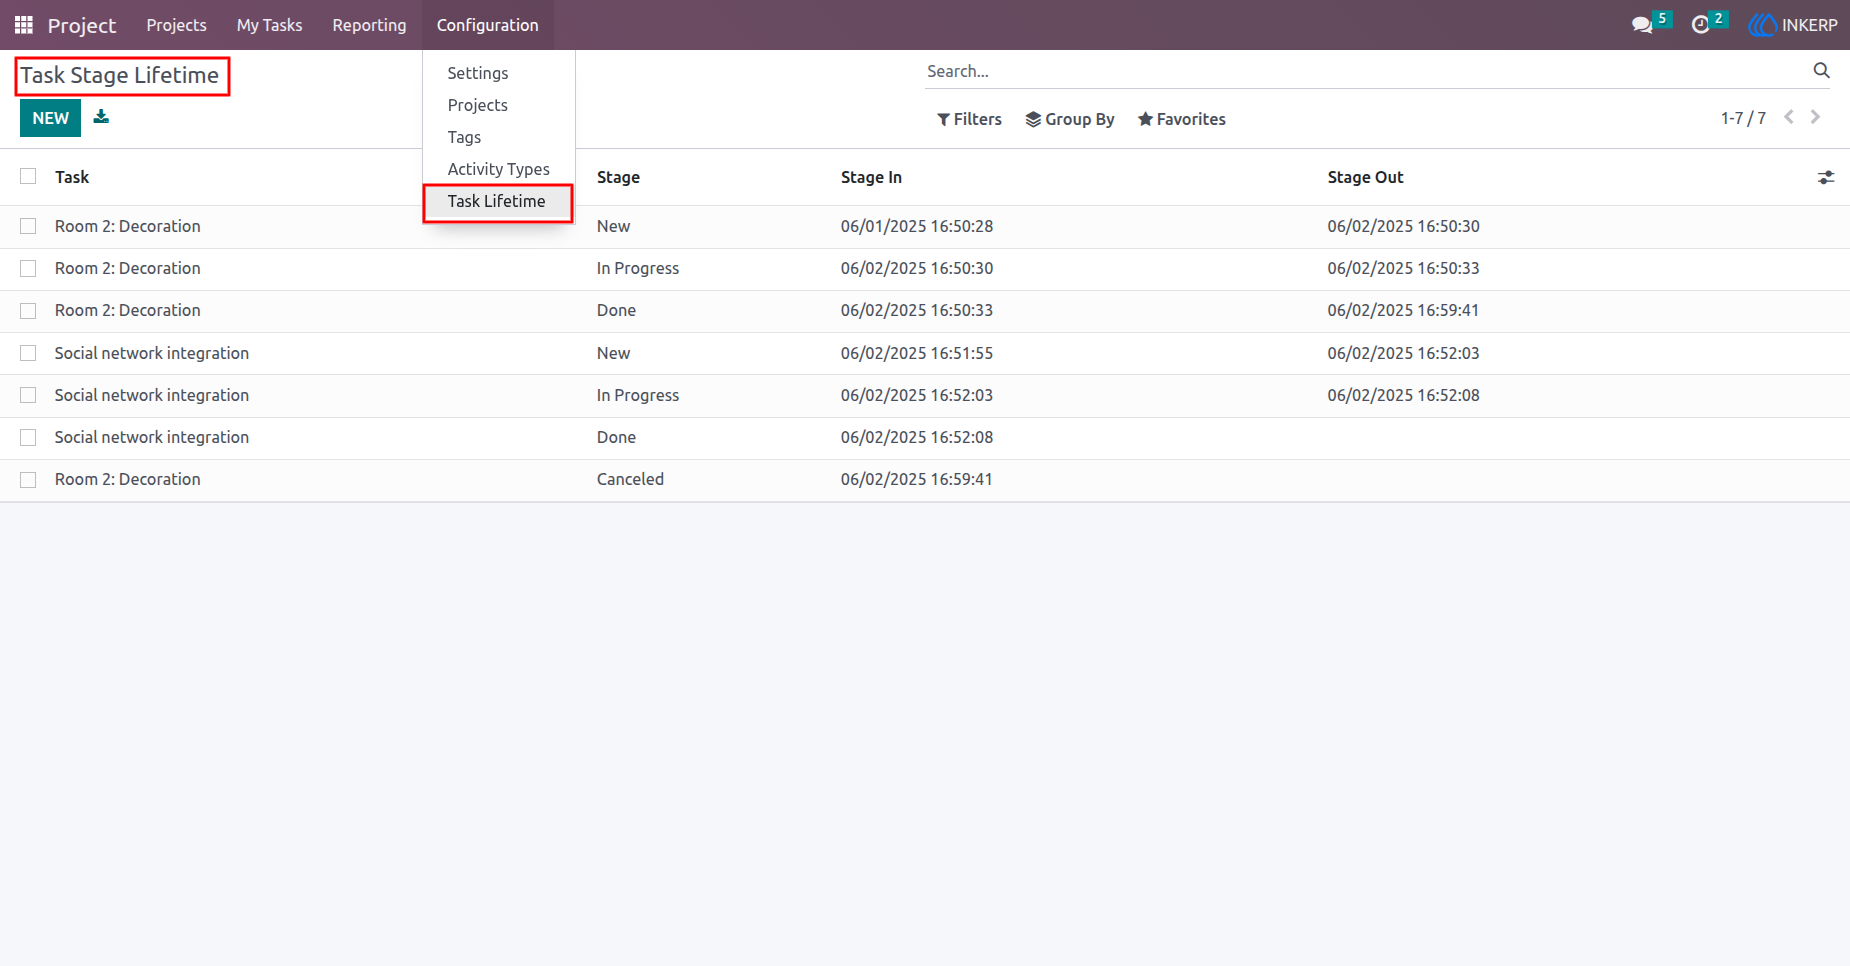The image size is (1850, 966).
Task: Open the Filters dropdown
Action: [x=969, y=119]
